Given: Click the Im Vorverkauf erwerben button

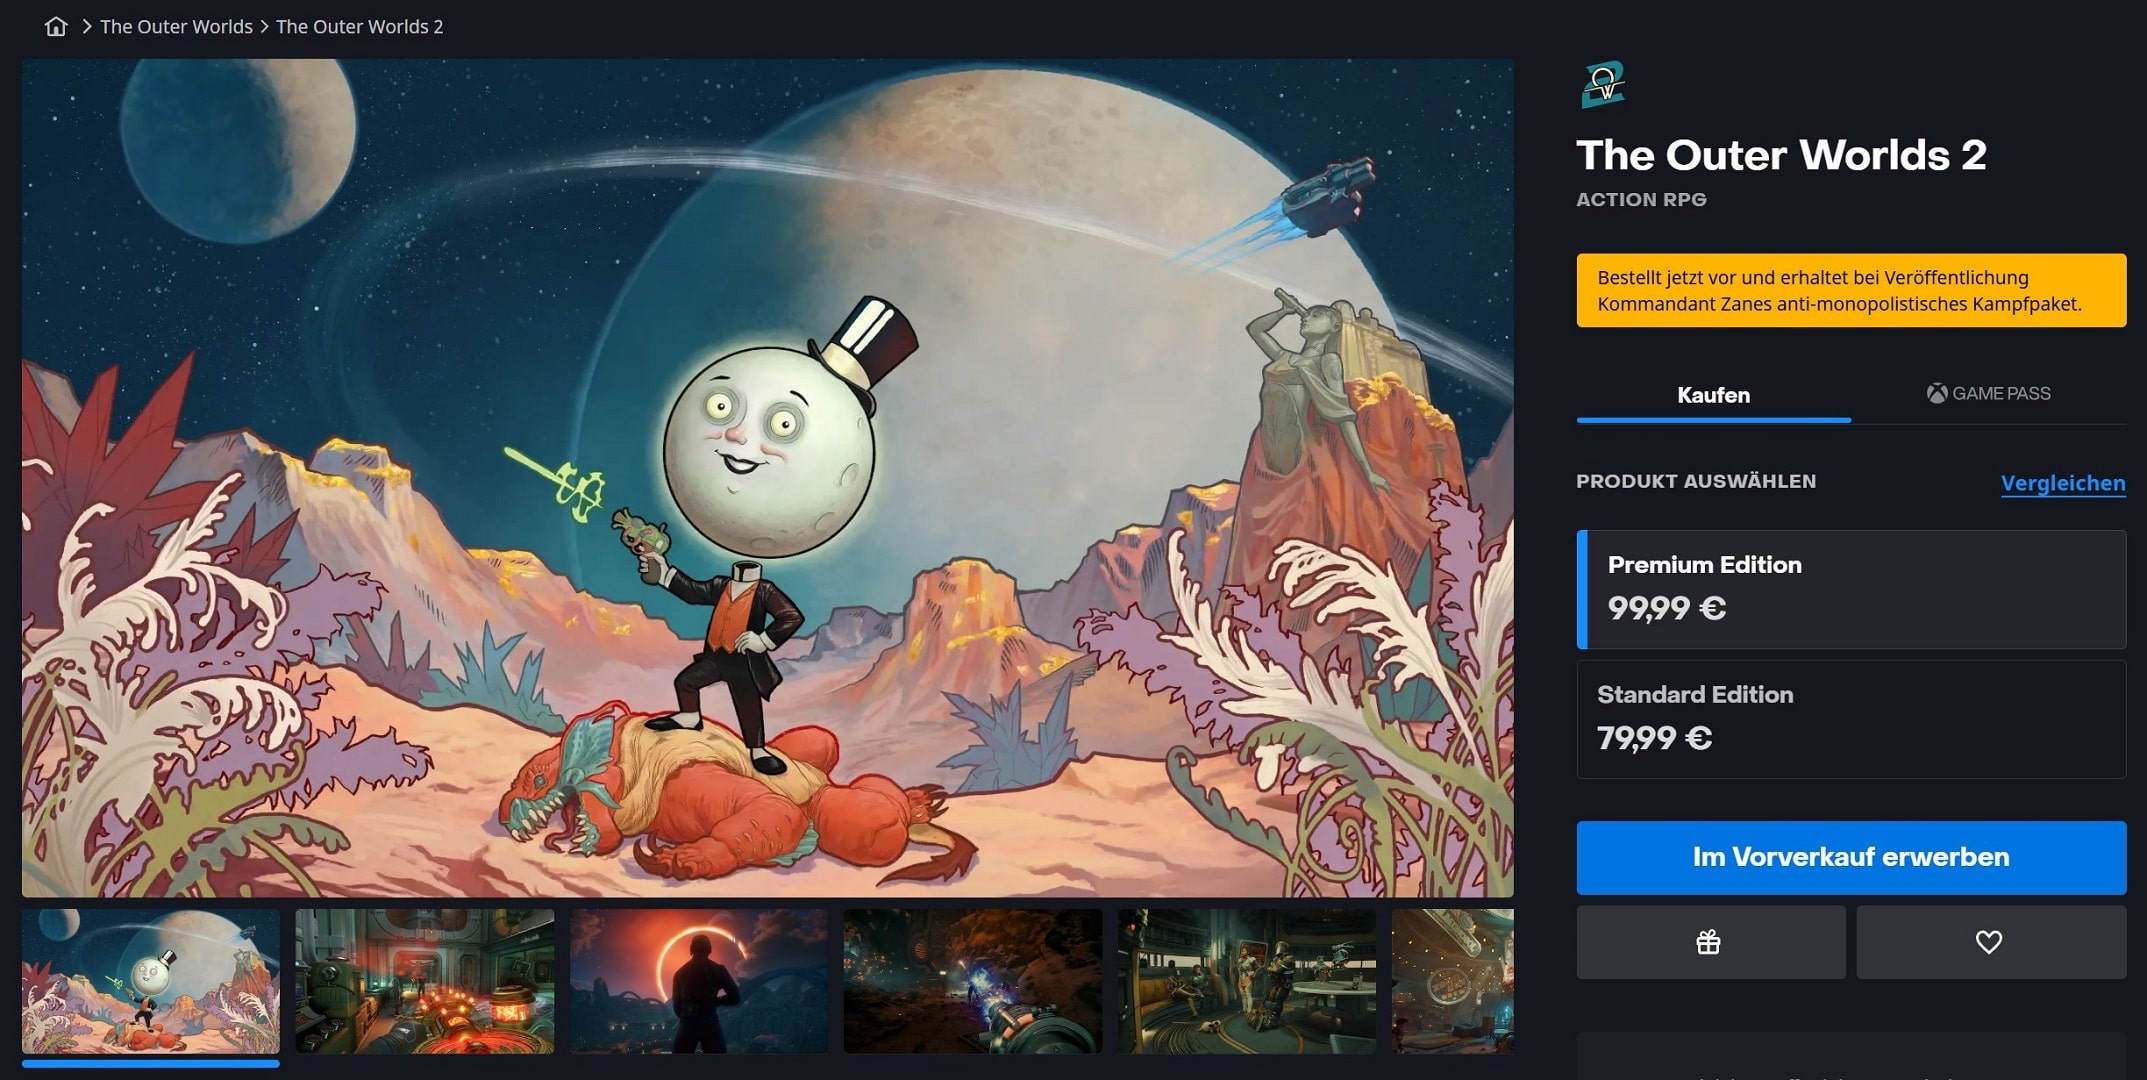Looking at the screenshot, I should click(1851, 857).
